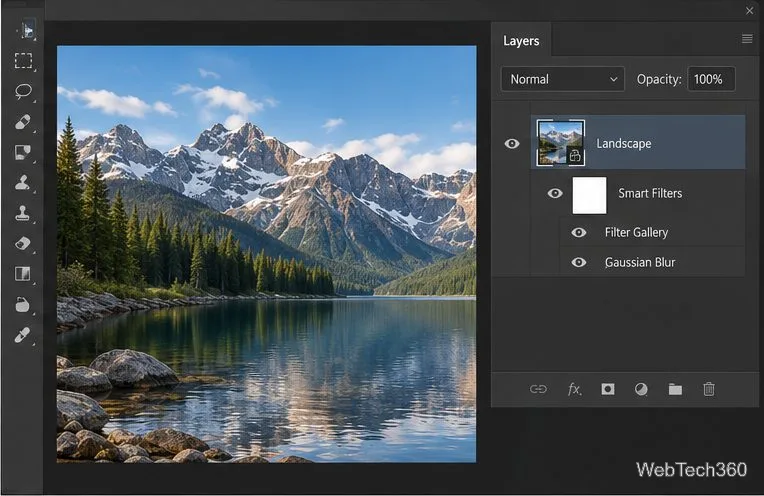Select the Gradient tool
This screenshot has height=496, width=764.
tap(23, 274)
